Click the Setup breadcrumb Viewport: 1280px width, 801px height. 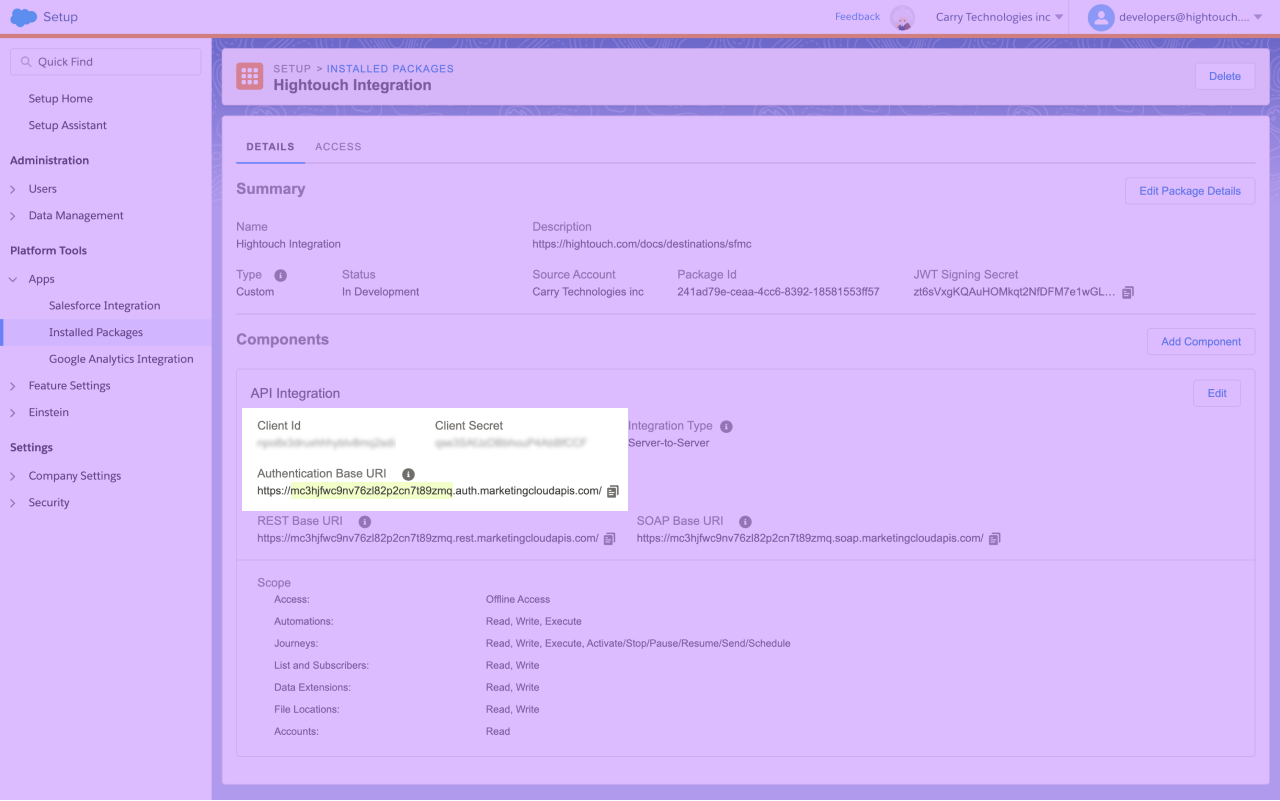point(292,69)
